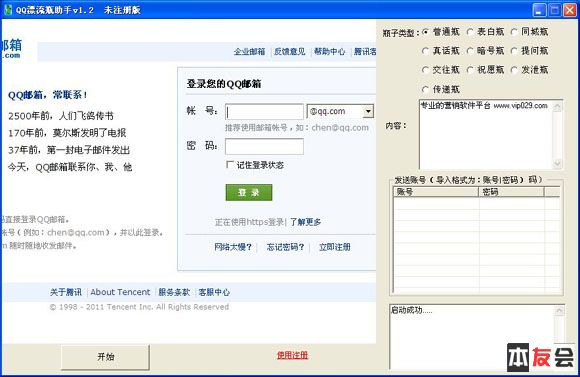Click inside the 内容 message text area
Viewport: 580px width, 377px height.
[x=485, y=135]
